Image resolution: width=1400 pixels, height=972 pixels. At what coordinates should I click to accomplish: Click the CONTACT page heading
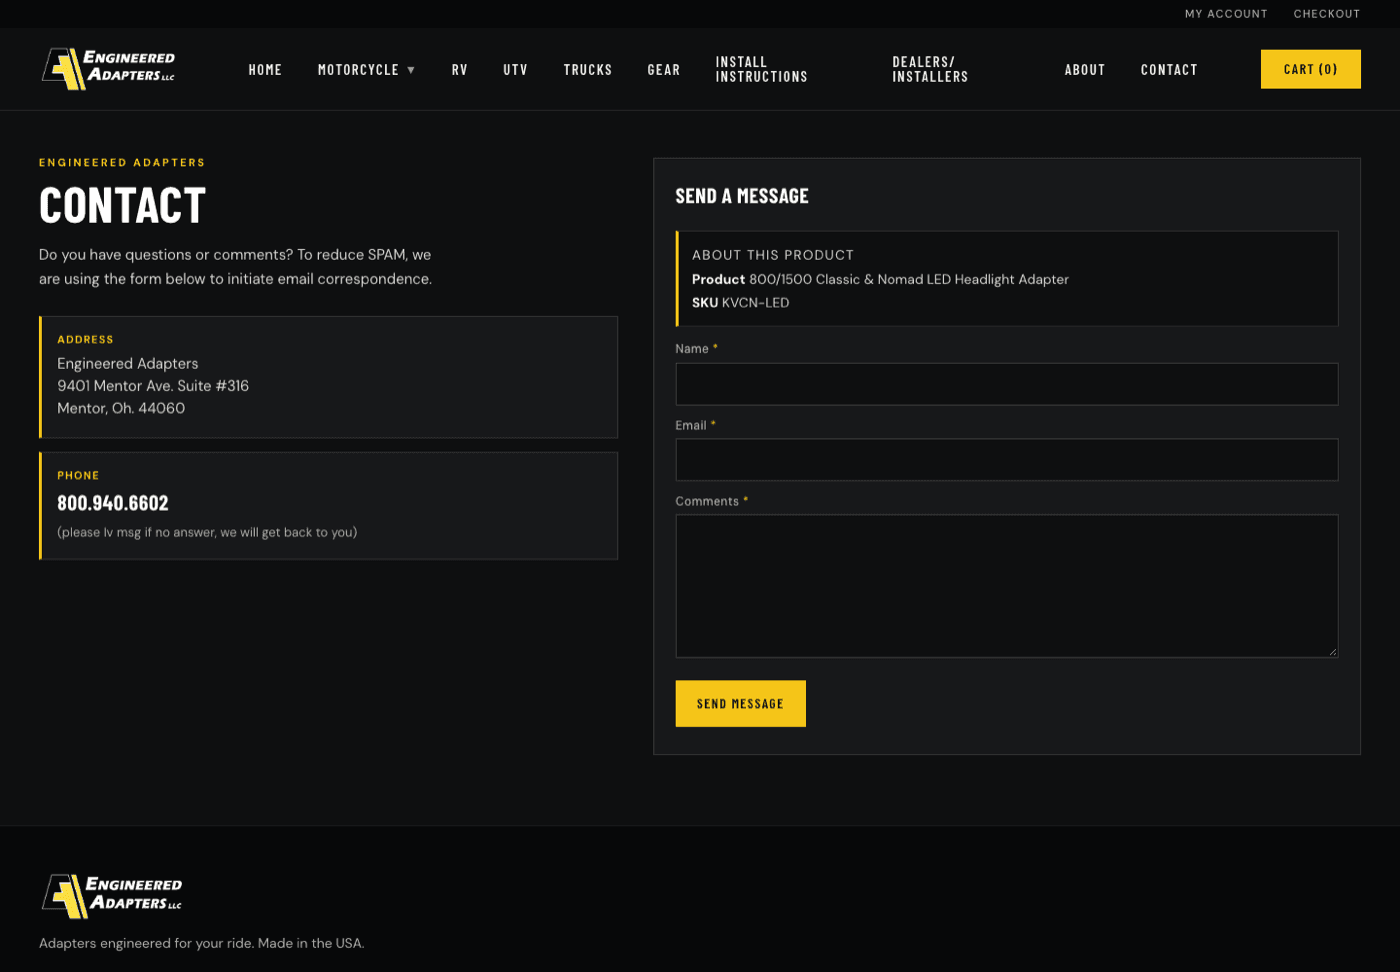coord(122,206)
